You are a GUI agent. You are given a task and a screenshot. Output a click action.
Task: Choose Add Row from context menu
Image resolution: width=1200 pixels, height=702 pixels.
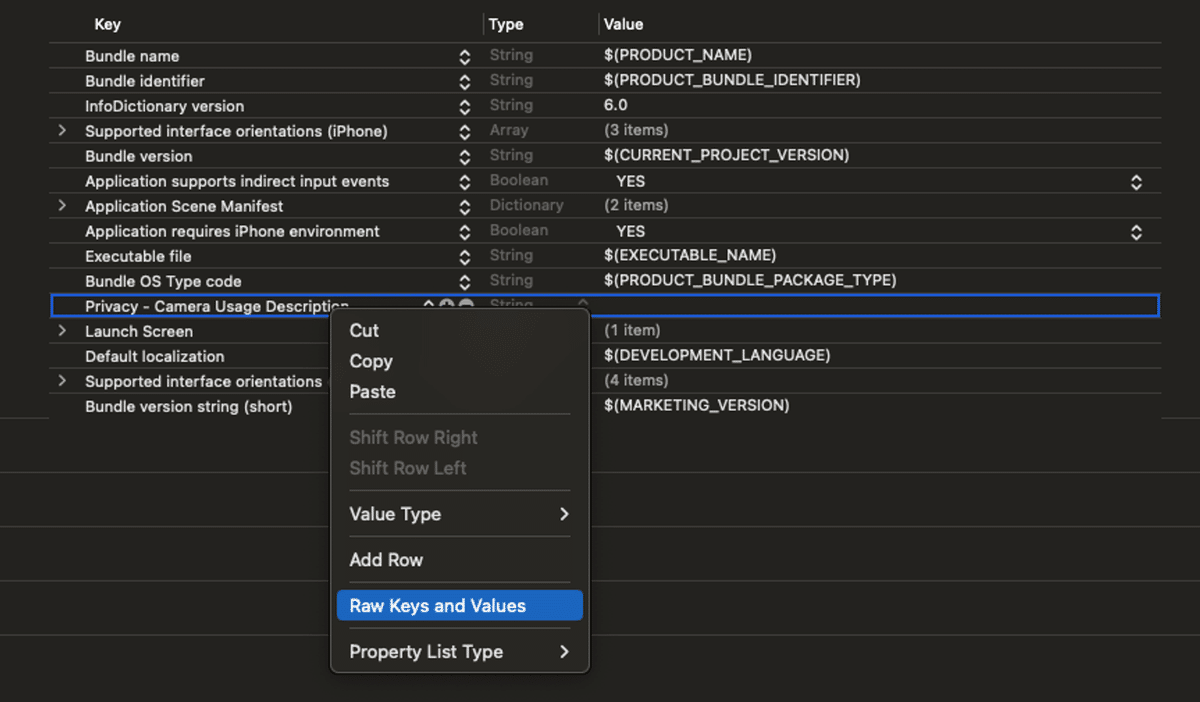pos(386,560)
